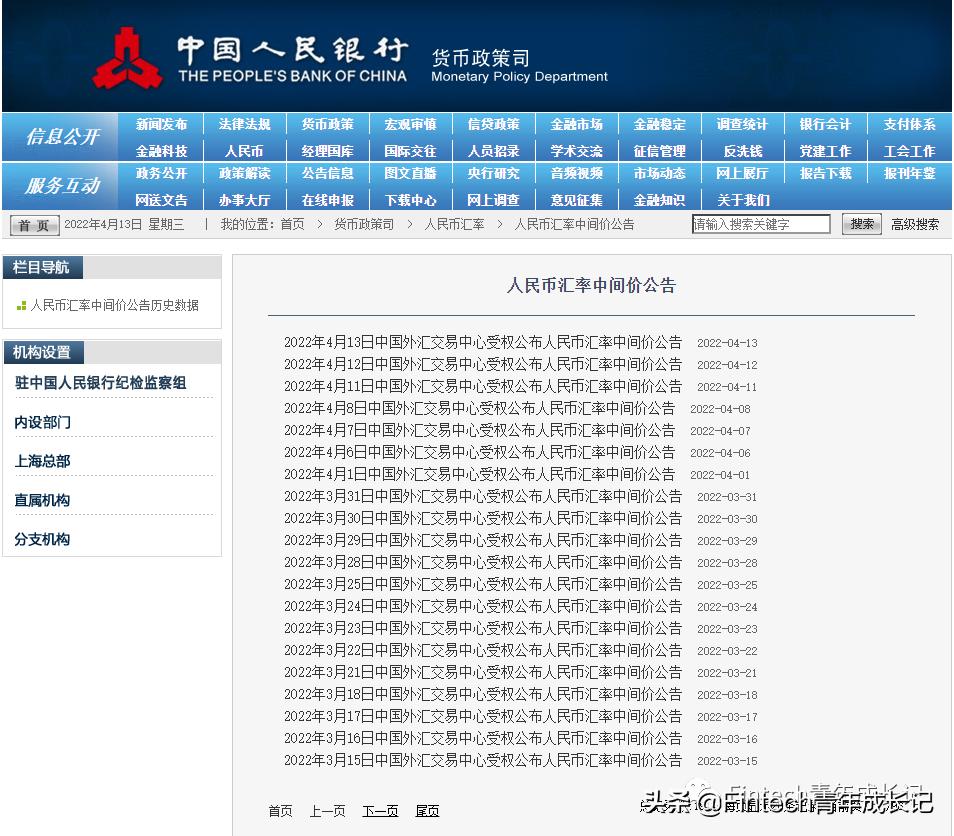The image size is (954, 836).
Task: Open the 反洗钱 navigation item
Action: point(743,149)
